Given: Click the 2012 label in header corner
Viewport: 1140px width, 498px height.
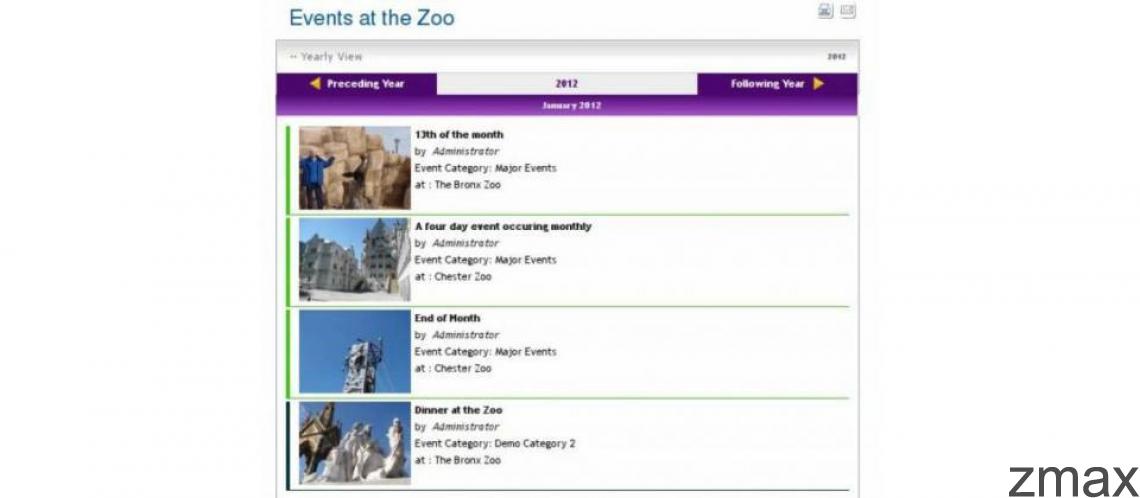Looking at the screenshot, I should coord(836,57).
